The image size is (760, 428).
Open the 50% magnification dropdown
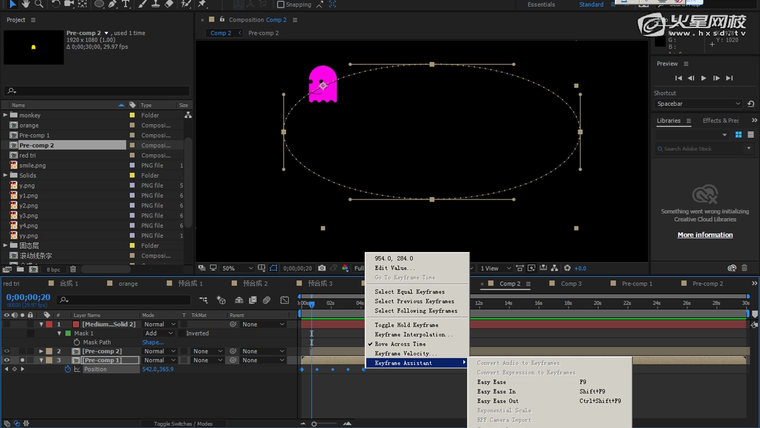[x=234, y=268]
